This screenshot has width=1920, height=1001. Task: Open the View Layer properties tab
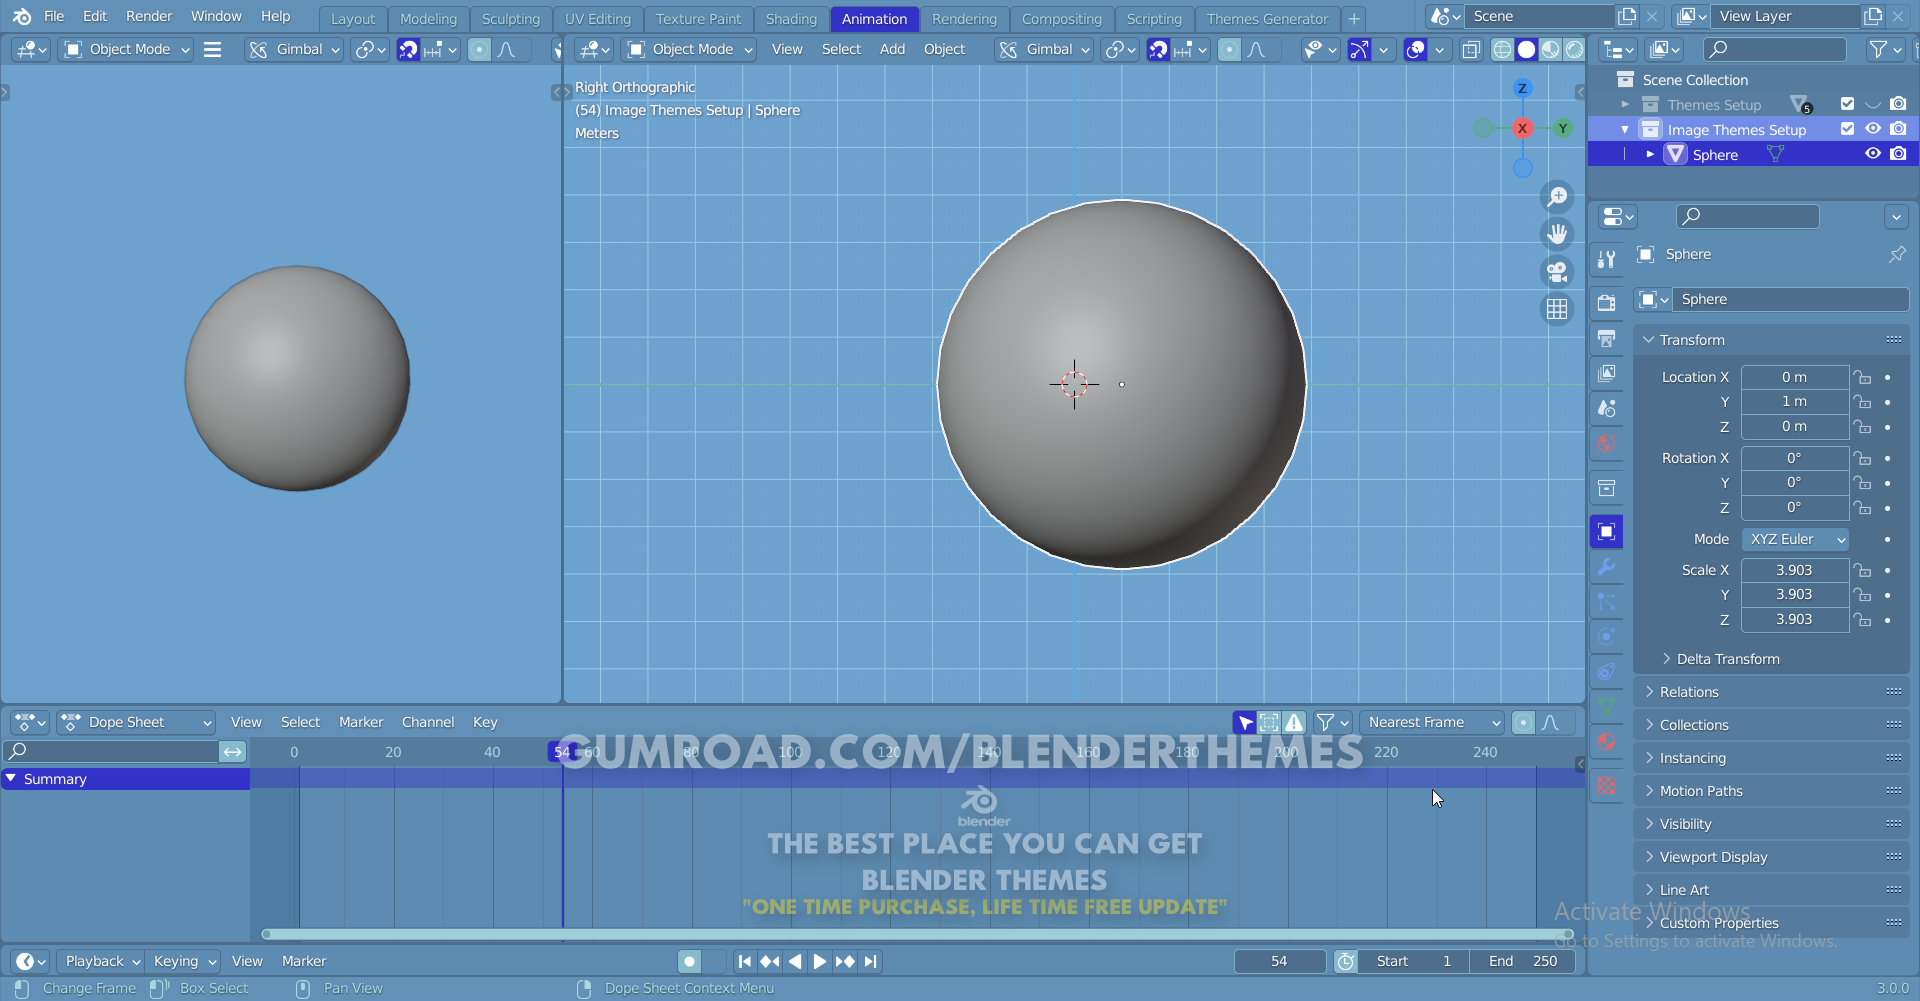pyautogui.click(x=1607, y=373)
